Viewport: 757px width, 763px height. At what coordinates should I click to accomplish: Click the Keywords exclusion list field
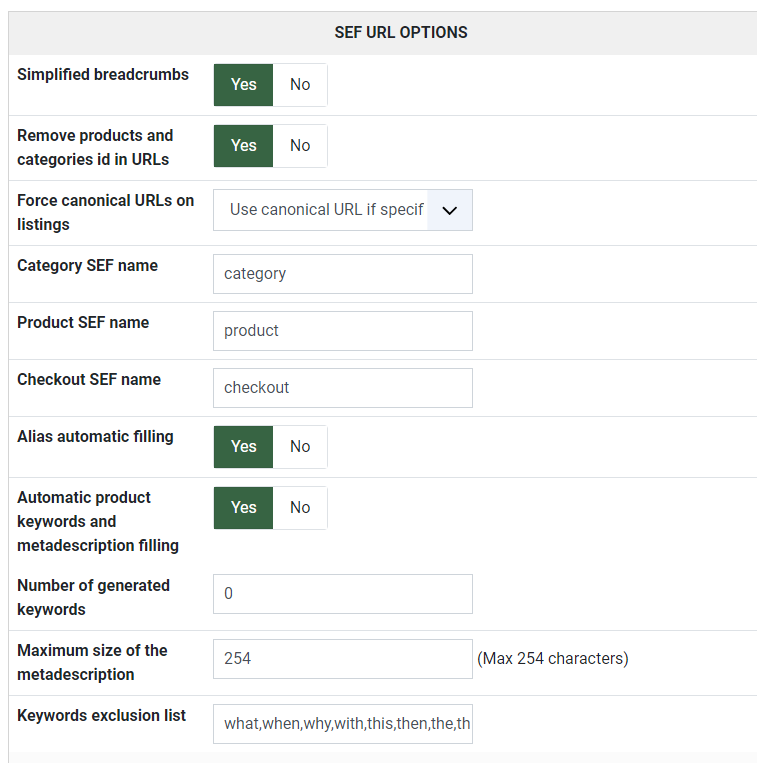pyautogui.click(x=342, y=724)
